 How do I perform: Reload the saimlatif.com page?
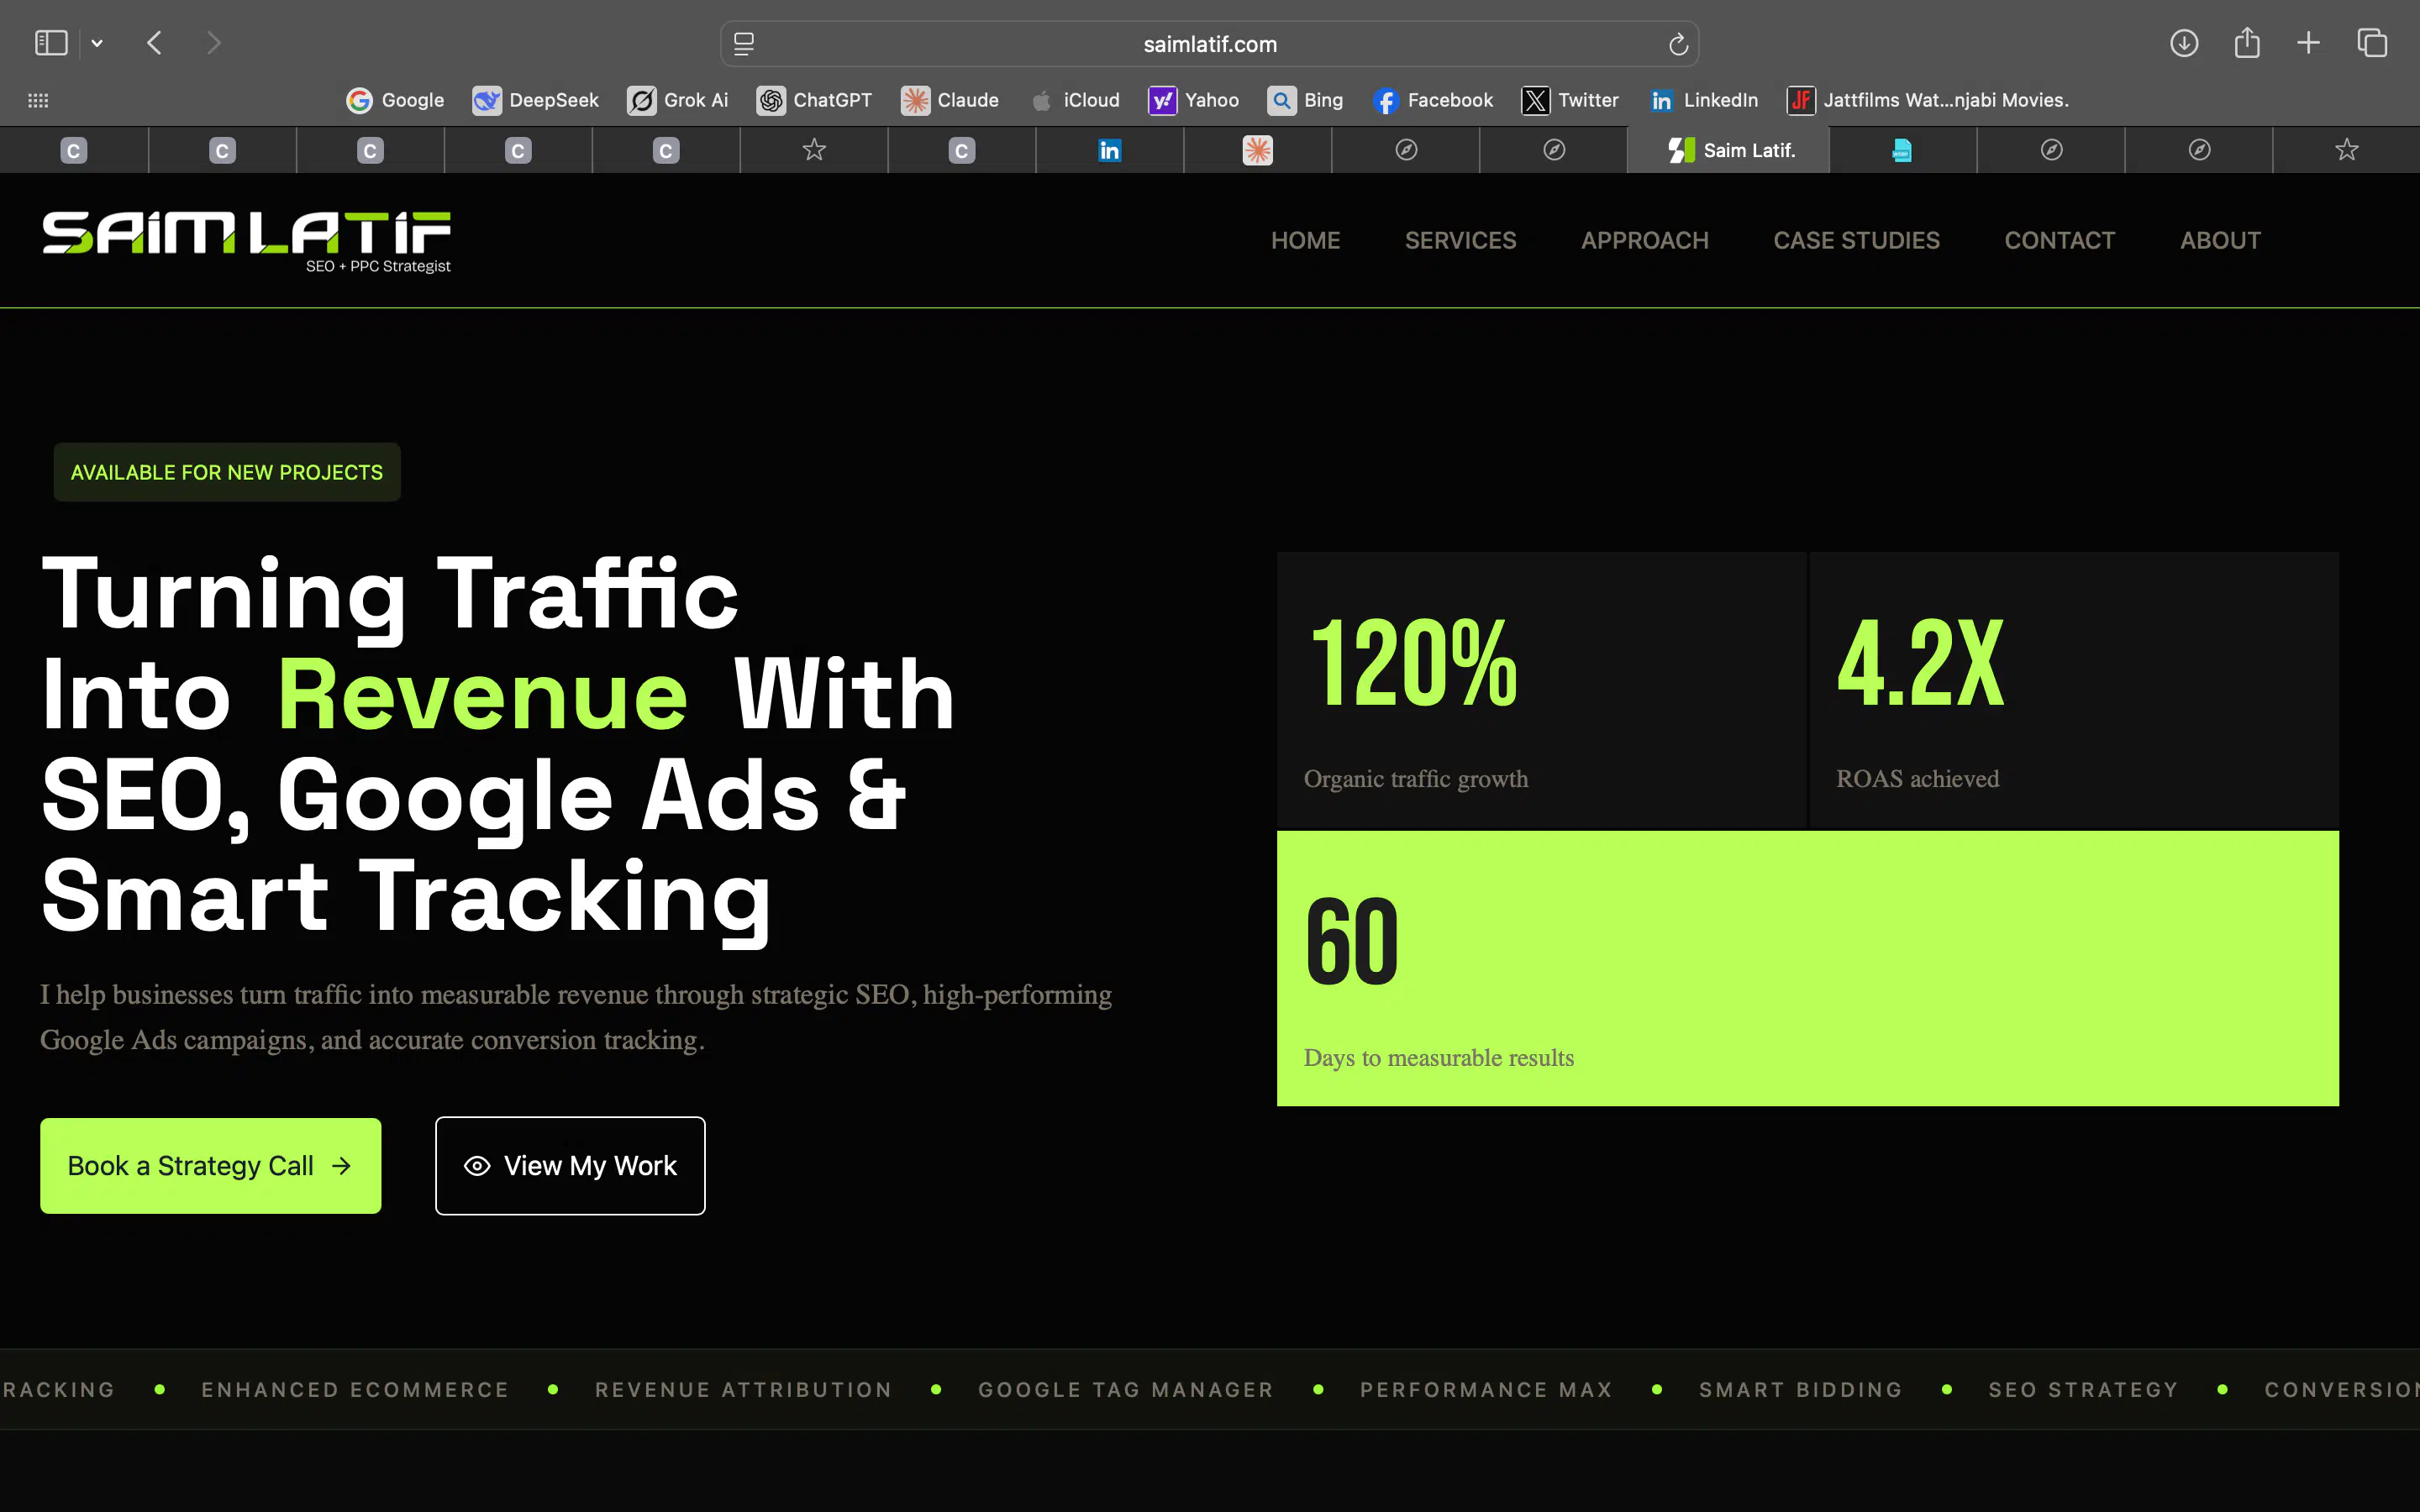pyautogui.click(x=1678, y=44)
